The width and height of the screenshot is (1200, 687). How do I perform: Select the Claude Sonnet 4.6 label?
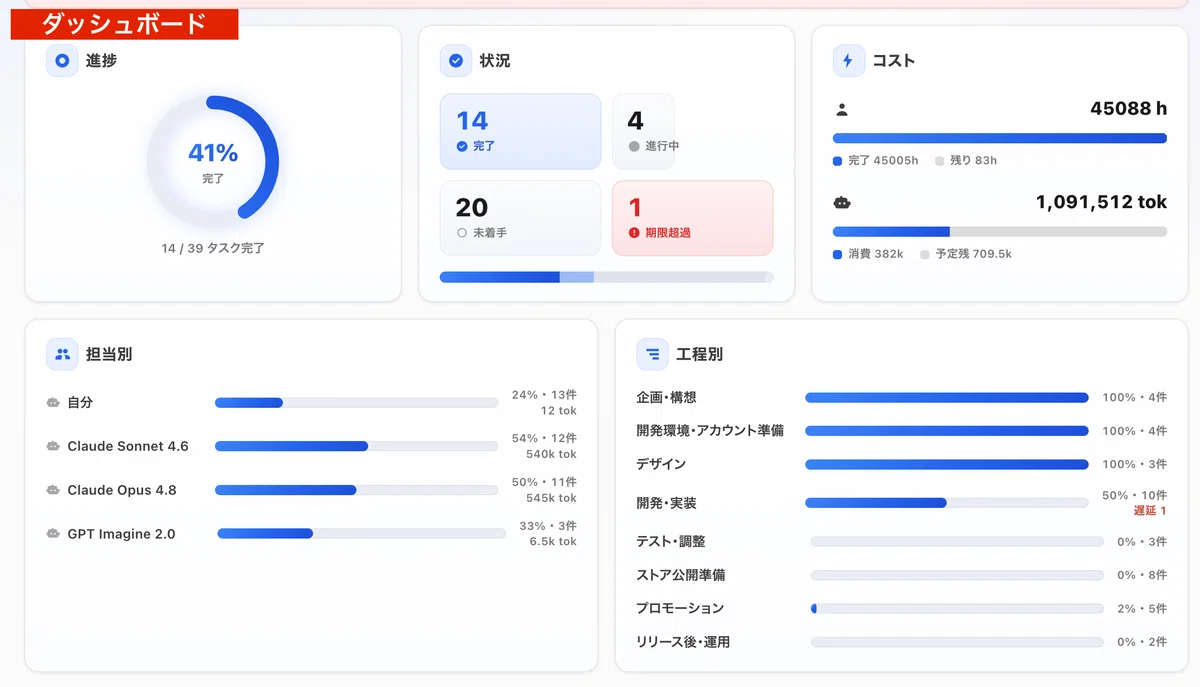[x=128, y=447]
